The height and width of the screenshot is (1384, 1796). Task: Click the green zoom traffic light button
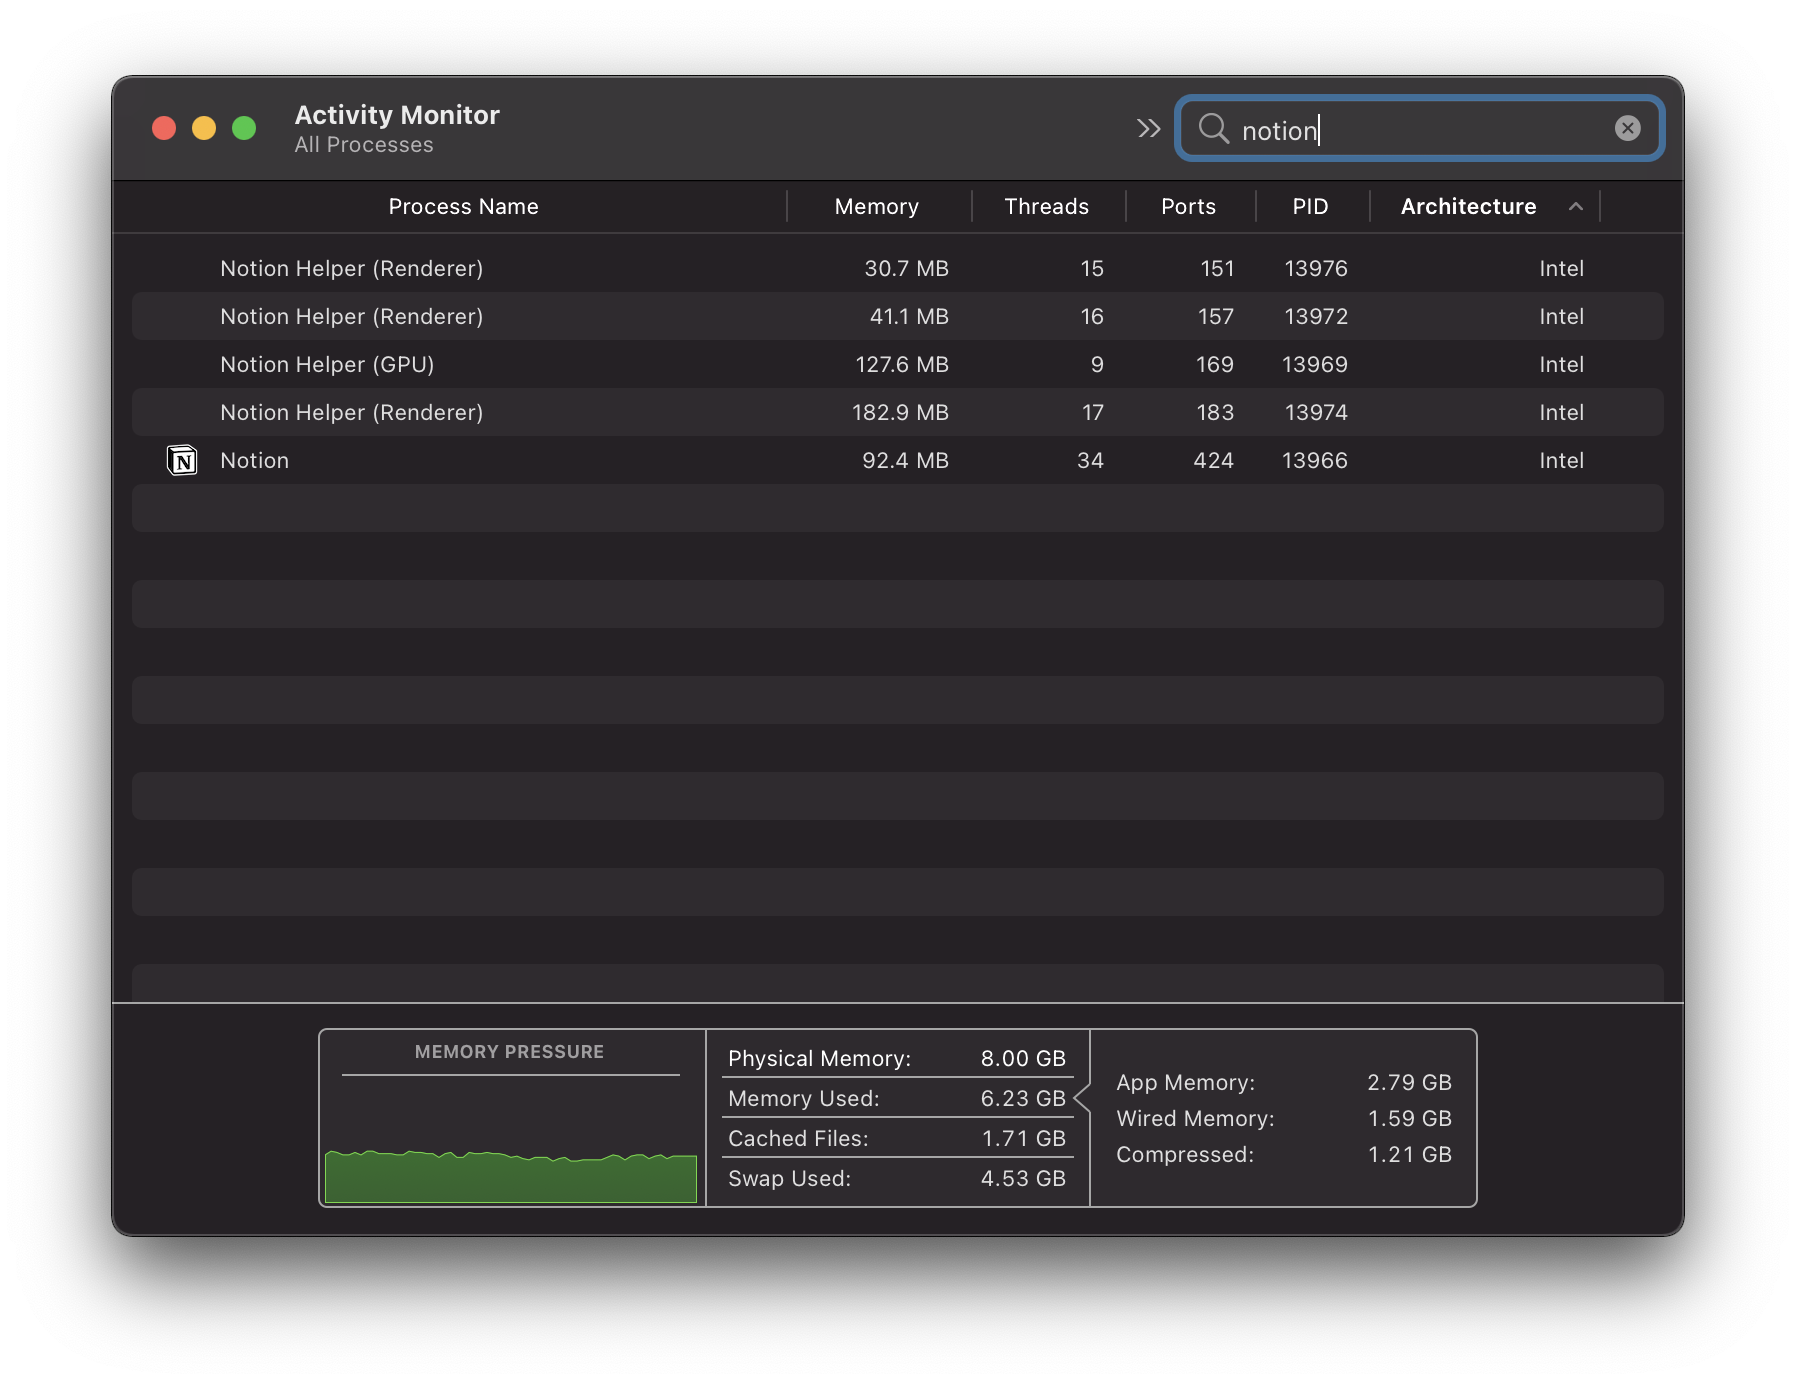(242, 127)
